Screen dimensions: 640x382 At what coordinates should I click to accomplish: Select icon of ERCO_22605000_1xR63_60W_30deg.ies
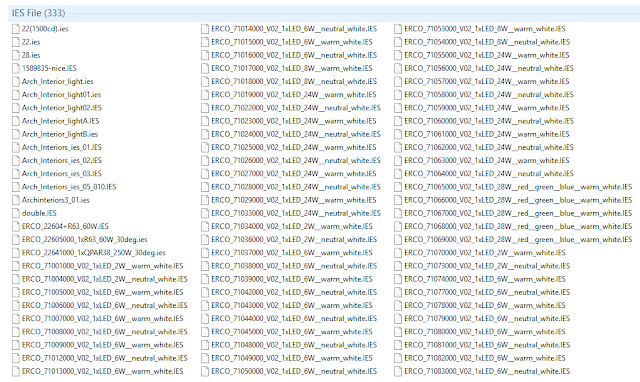[16, 240]
